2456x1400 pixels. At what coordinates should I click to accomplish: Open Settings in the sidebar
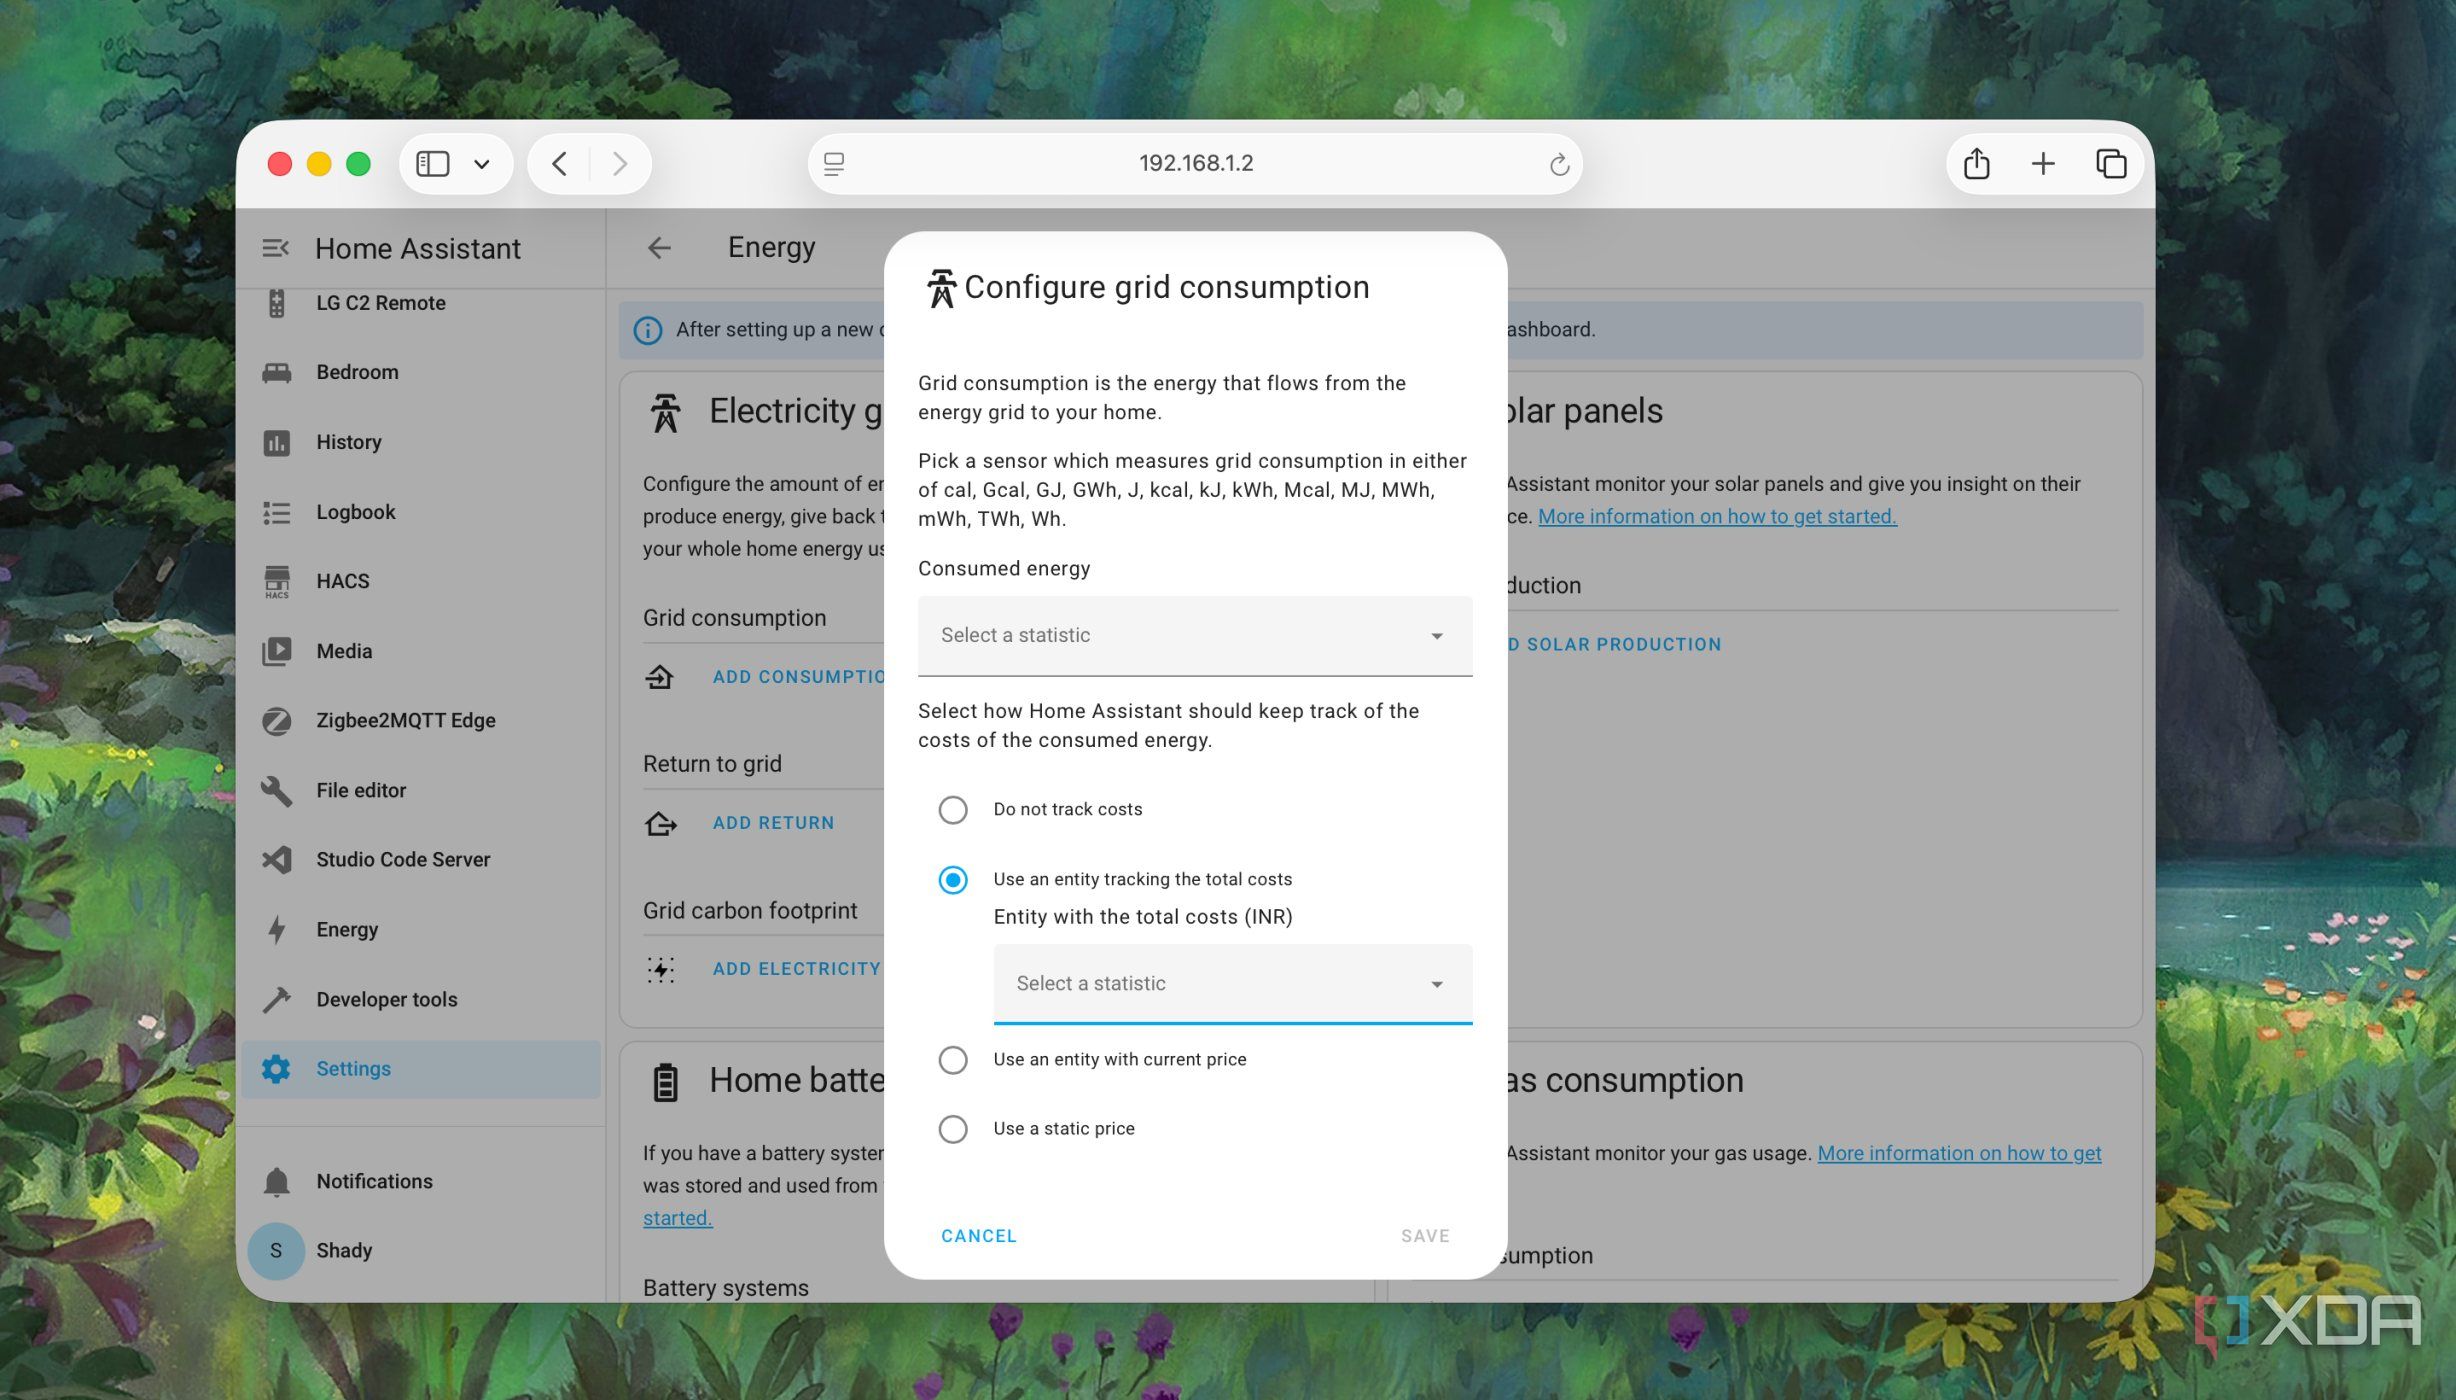coord(421,1069)
